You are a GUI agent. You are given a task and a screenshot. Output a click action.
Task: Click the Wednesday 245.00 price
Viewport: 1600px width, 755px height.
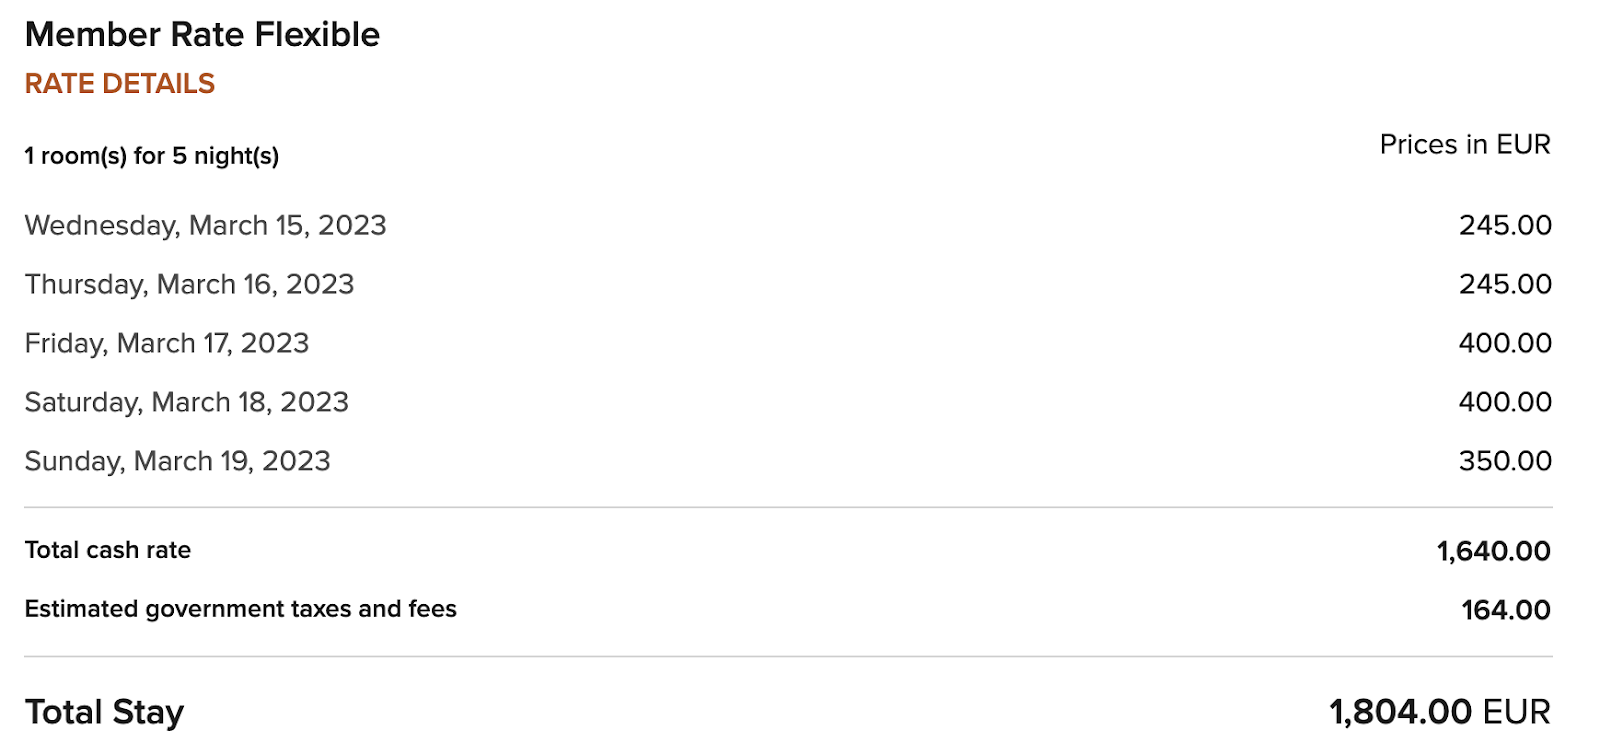(1505, 226)
